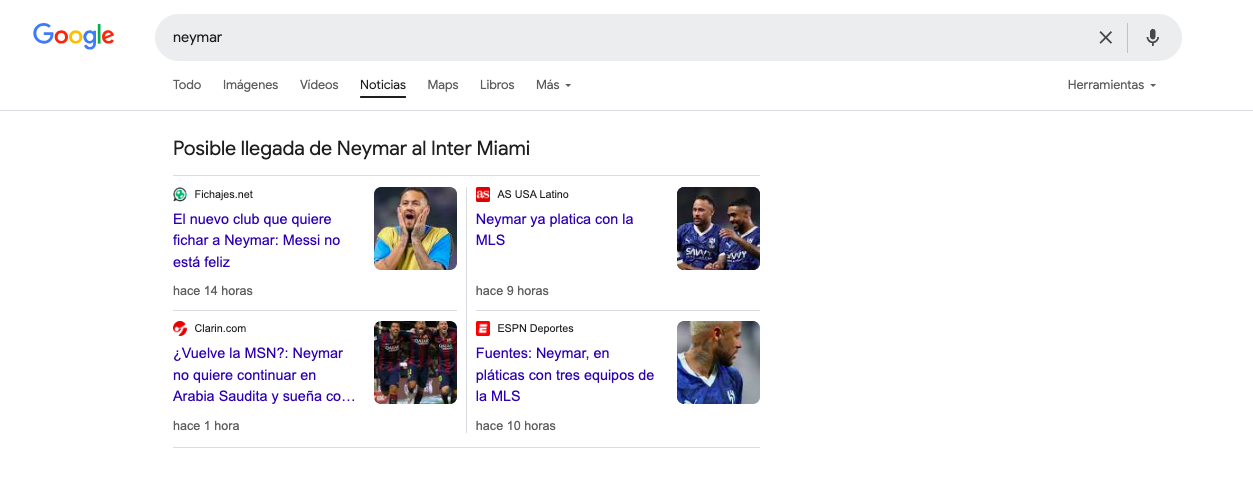Click the ESPN Deportes source icon
The image size is (1253, 481).
coord(483,328)
